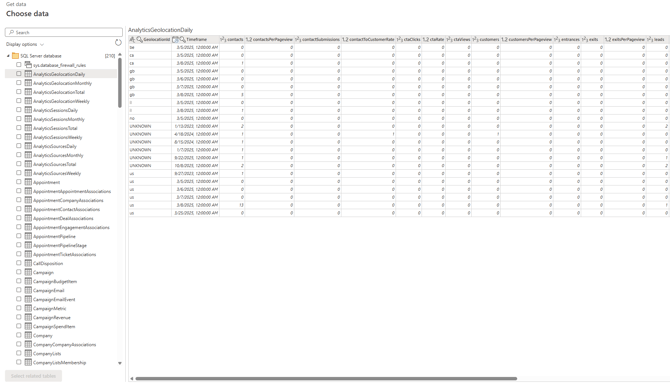The height and width of the screenshot is (389, 670).
Task: Click the contacts column header
Action: click(x=232, y=39)
